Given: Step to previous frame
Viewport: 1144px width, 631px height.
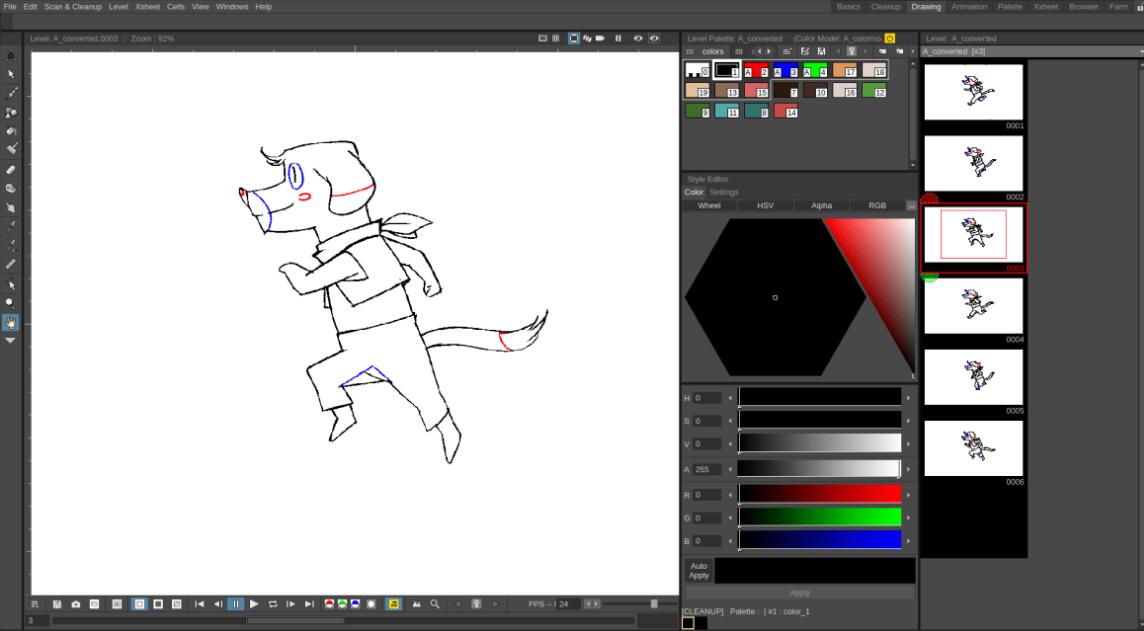Looking at the screenshot, I should [x=217, y=604].
